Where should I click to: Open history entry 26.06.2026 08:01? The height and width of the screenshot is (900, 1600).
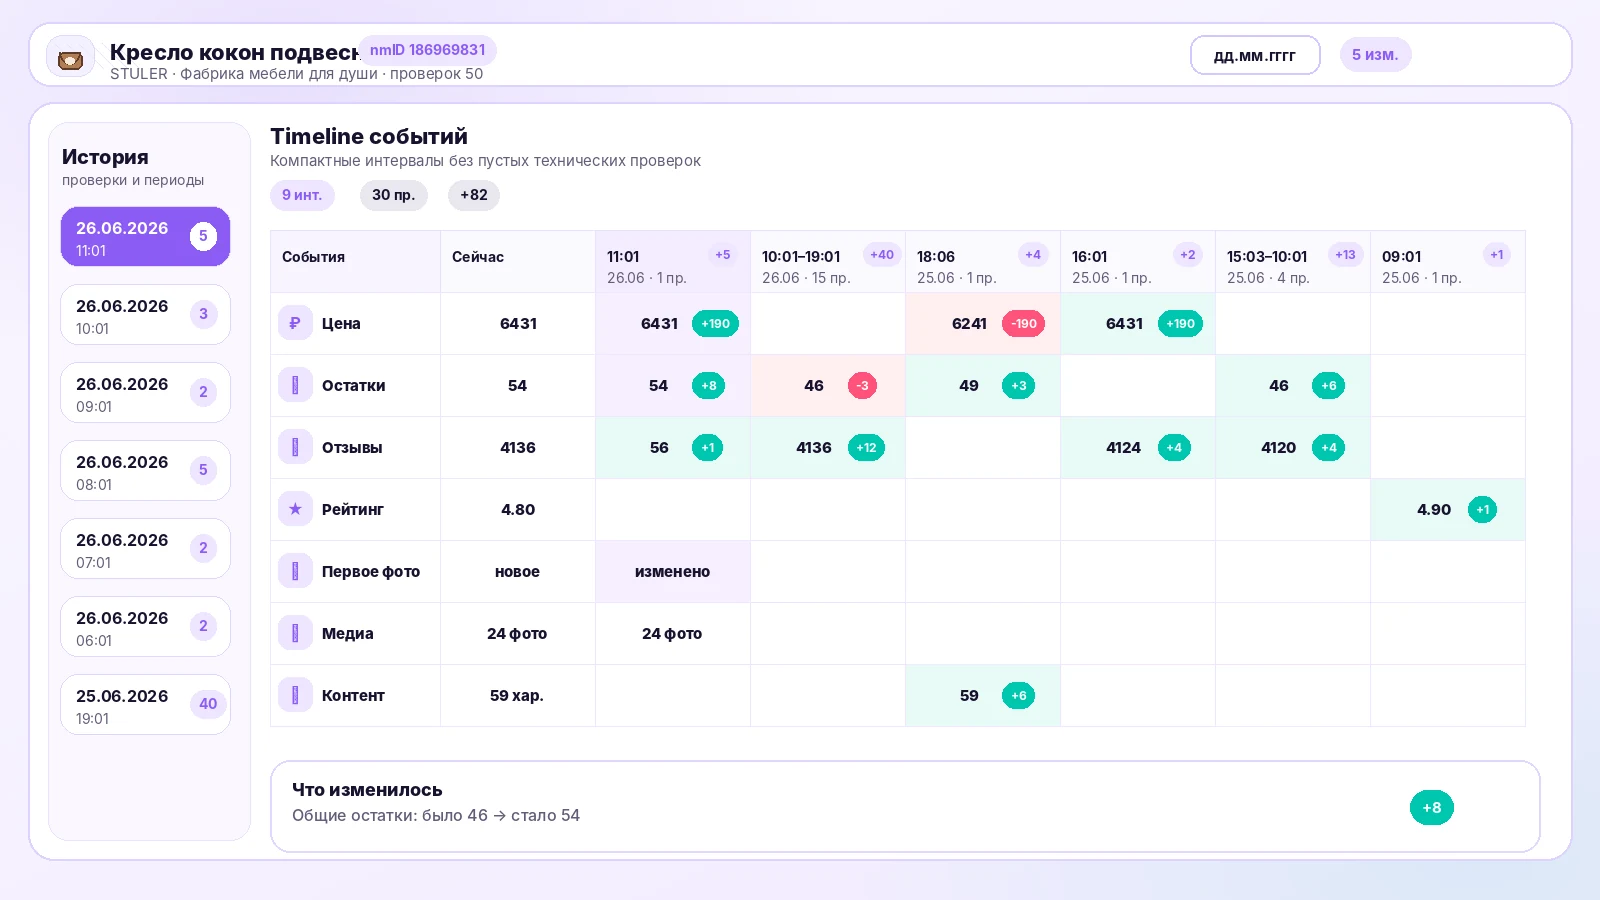[145, 471]
